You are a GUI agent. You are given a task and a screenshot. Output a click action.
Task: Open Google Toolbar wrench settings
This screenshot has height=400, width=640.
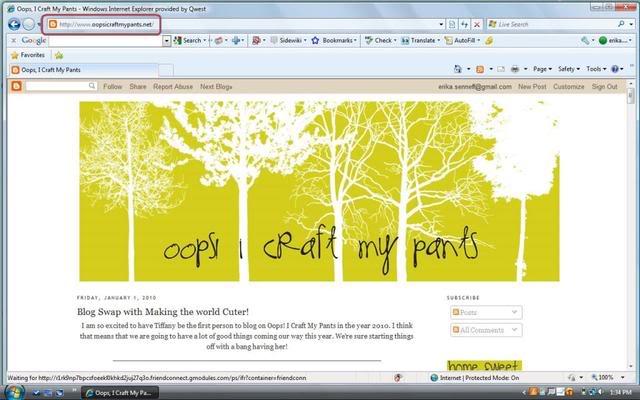click(x=586, y=40)
